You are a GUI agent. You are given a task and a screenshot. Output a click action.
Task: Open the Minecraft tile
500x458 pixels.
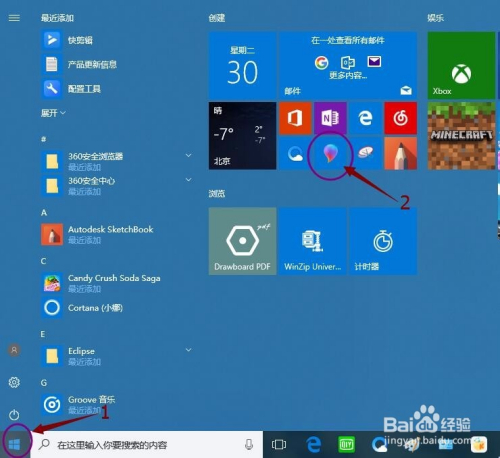point(461,136)
